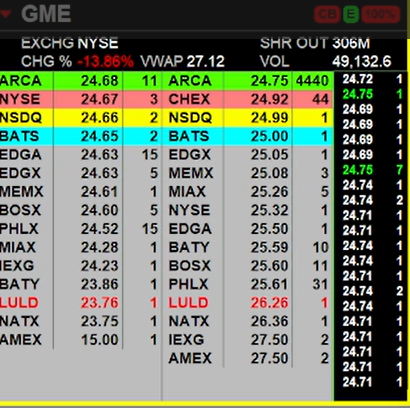410x408 pixels.
Task: Select BOSX bid row at 24.60
Action: (x=81, y=210)
